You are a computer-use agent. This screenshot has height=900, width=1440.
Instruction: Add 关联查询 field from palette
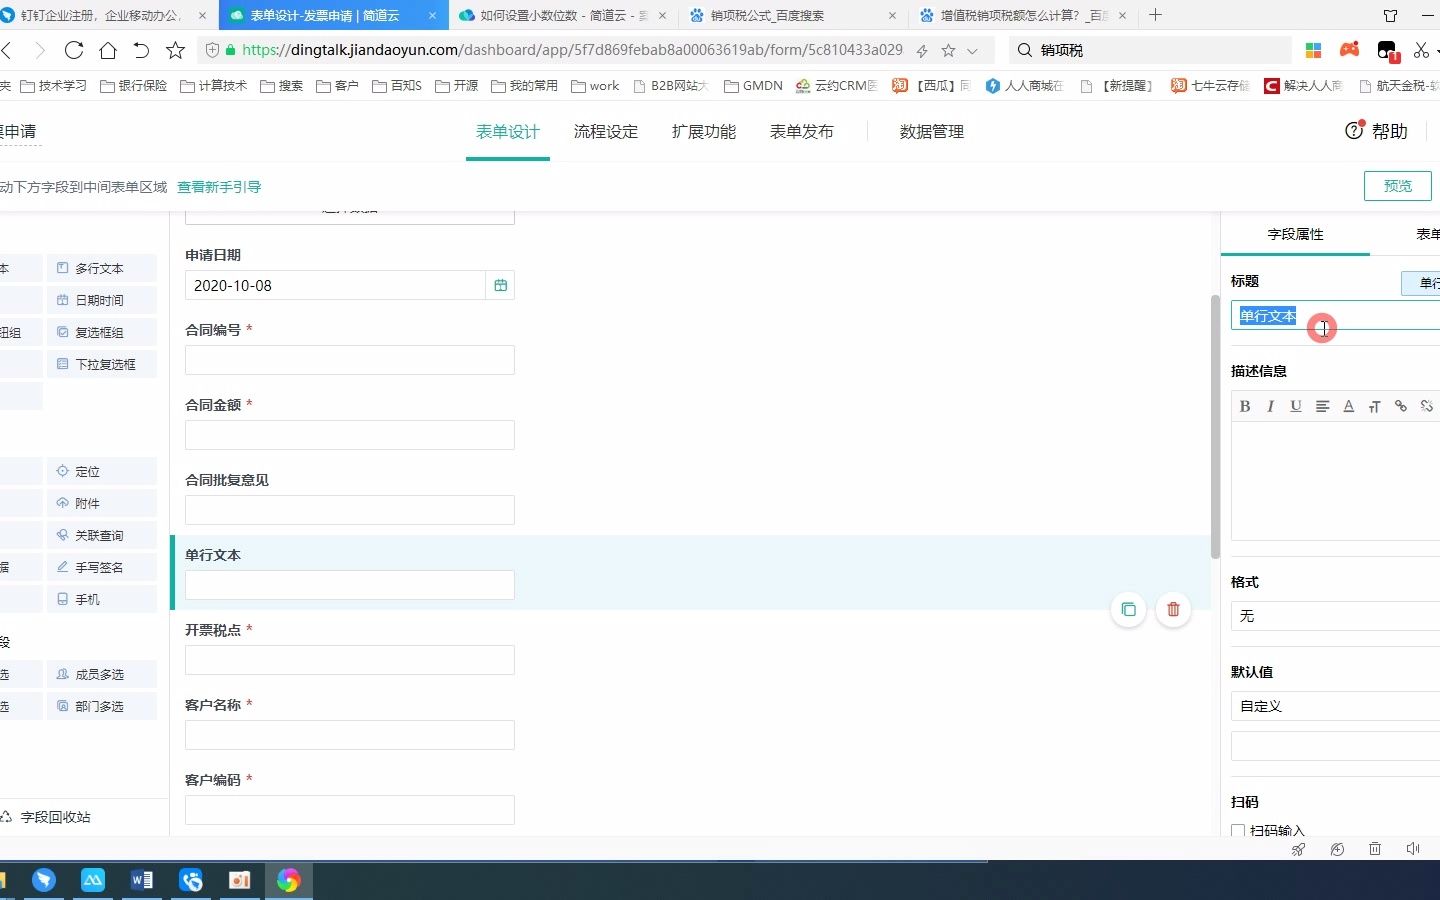point(102,535)
